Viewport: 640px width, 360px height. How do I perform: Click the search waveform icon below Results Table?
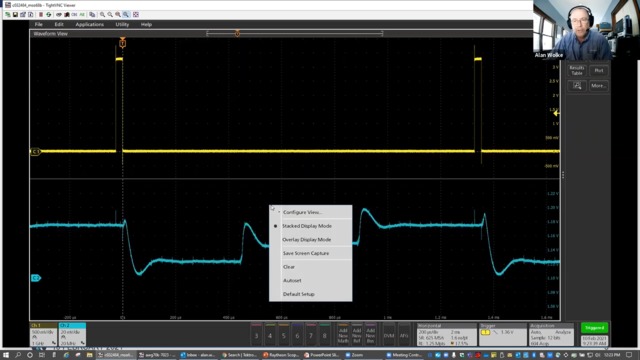tap(577, 86)
